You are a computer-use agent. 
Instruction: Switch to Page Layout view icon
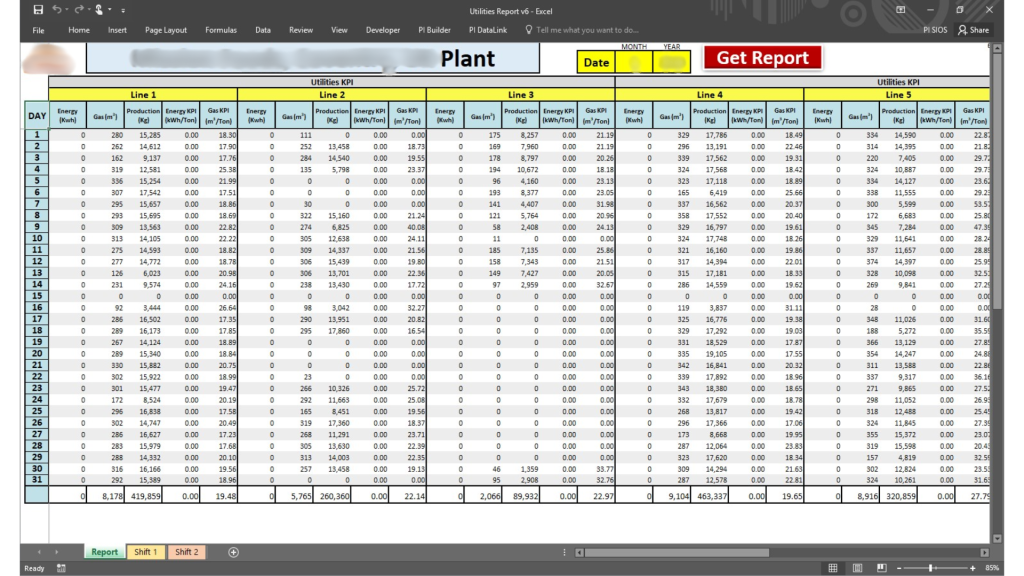click(x=857, y=568)
